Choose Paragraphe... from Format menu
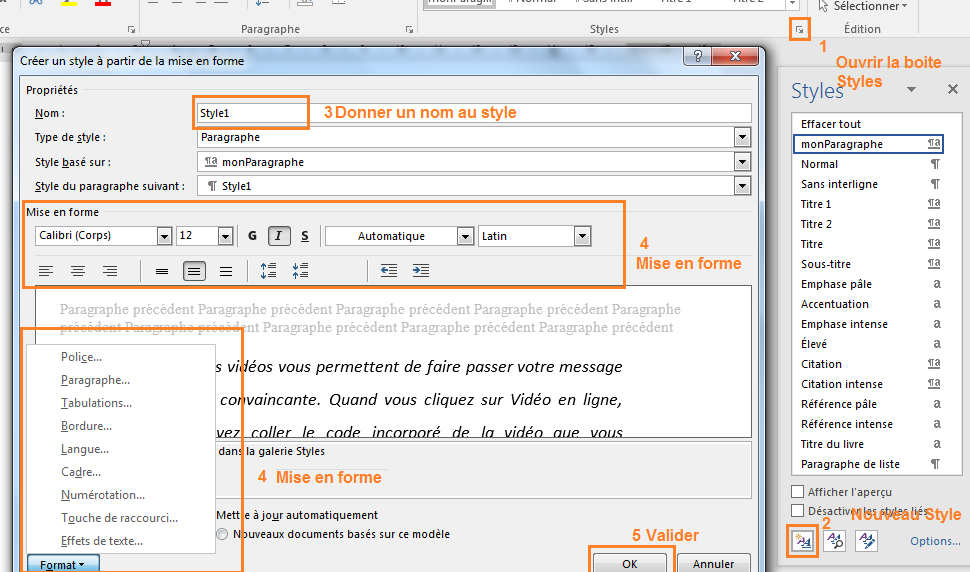970x572 pixels. (x=95, y=380)
